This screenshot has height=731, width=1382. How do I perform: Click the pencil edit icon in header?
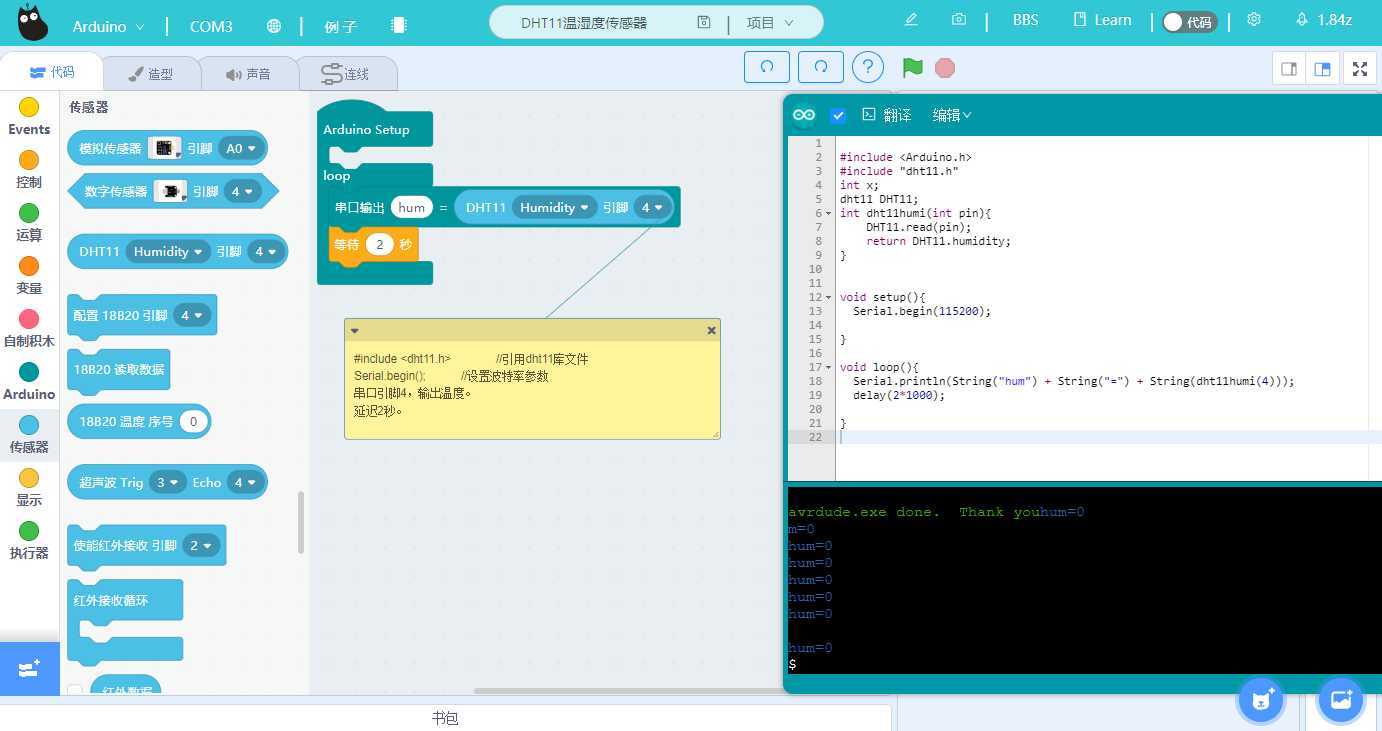911,20
